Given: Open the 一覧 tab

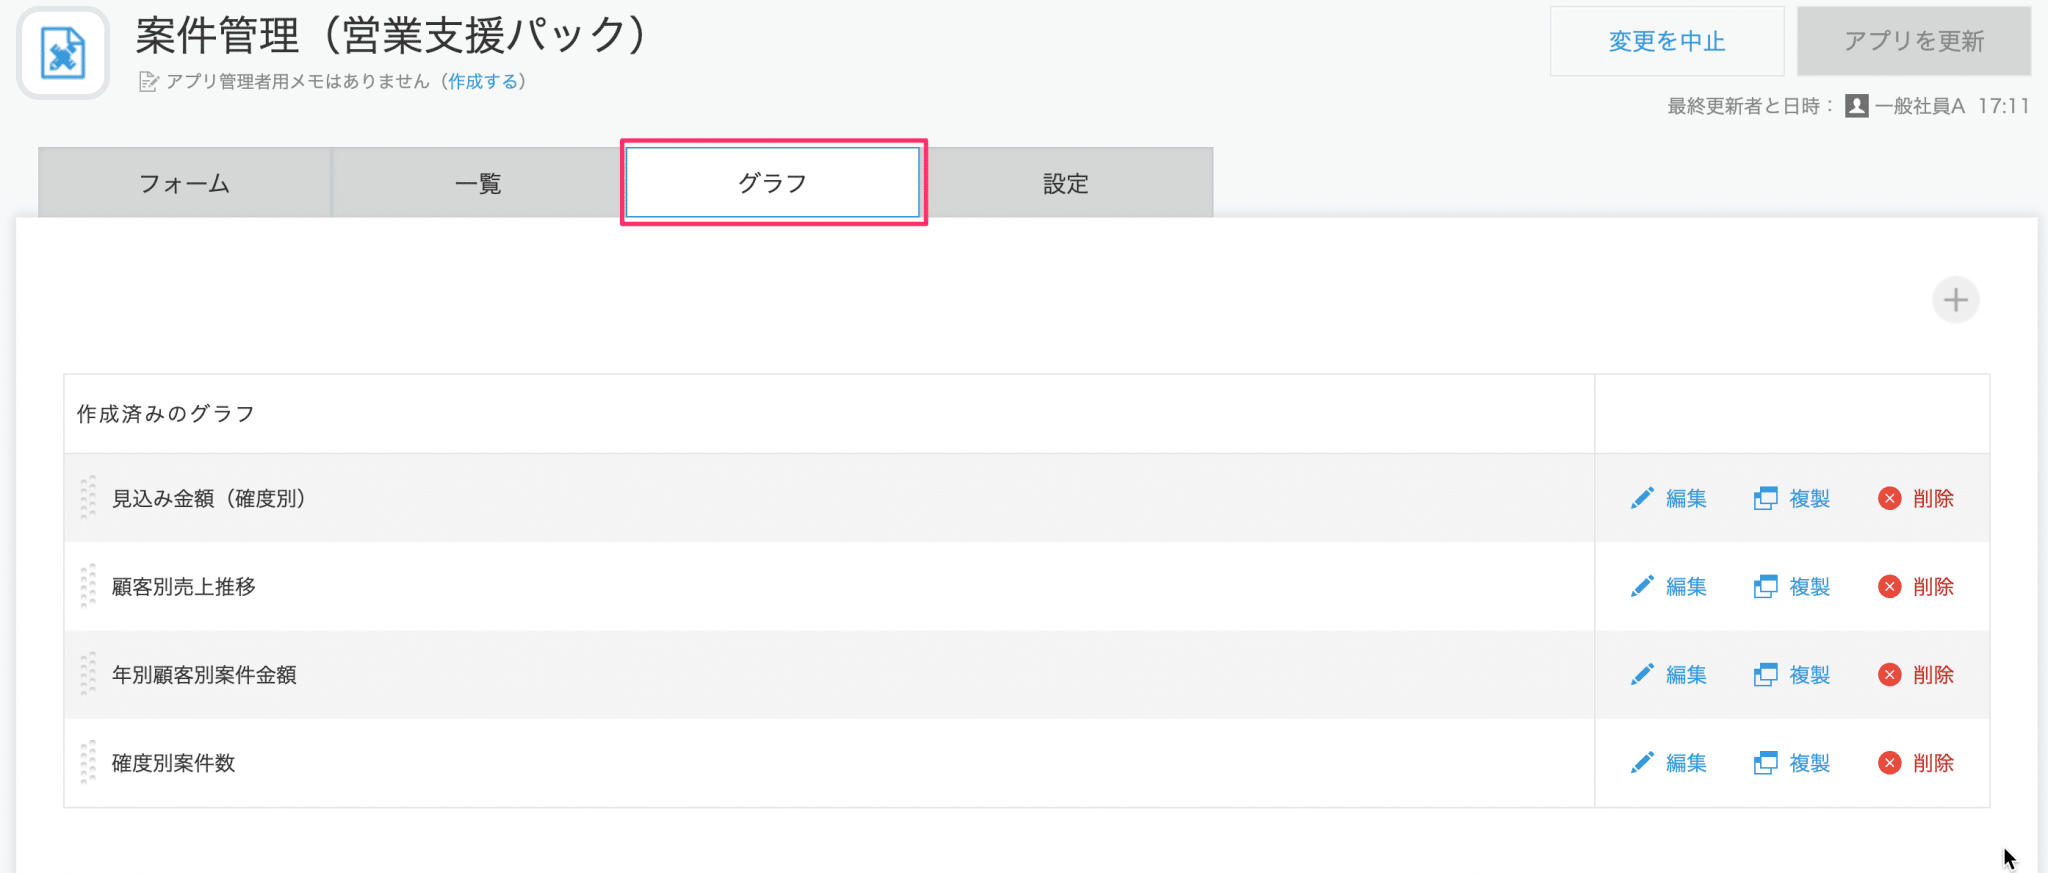Looking at the screenshot, I should point(478,183).
